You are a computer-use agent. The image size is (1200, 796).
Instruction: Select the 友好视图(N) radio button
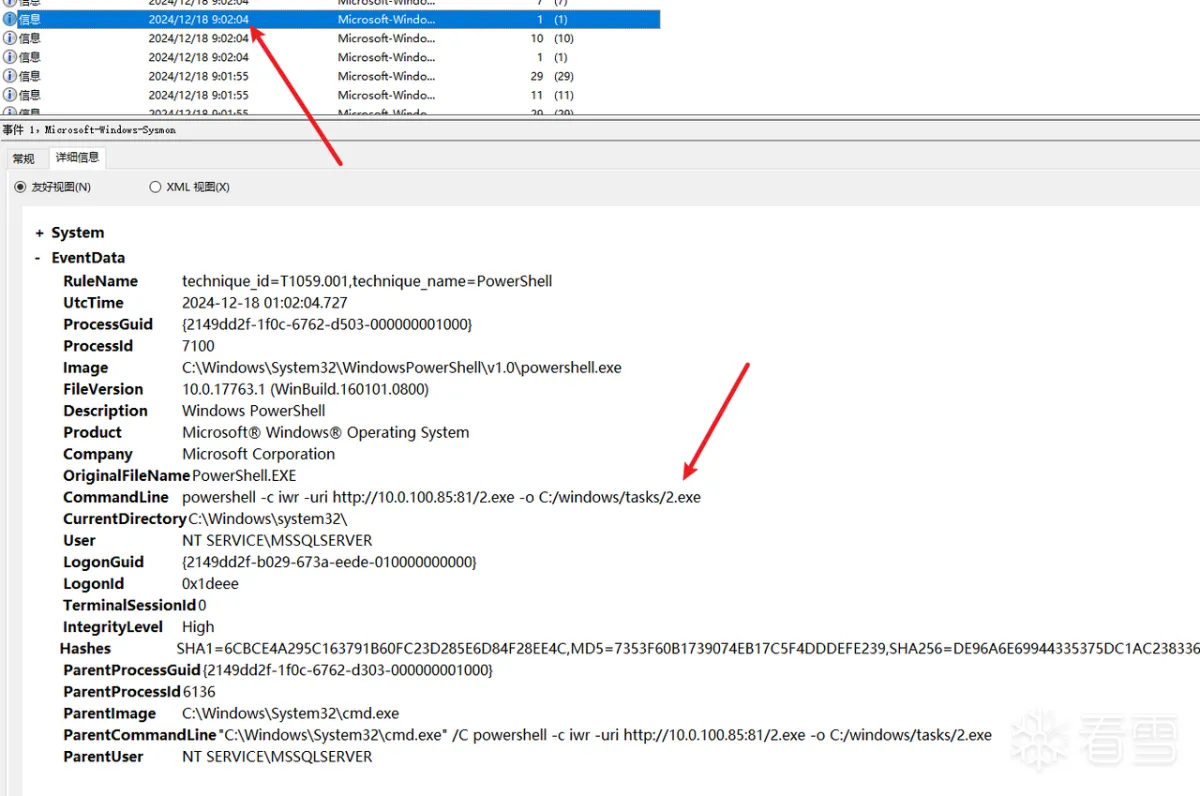20,187
